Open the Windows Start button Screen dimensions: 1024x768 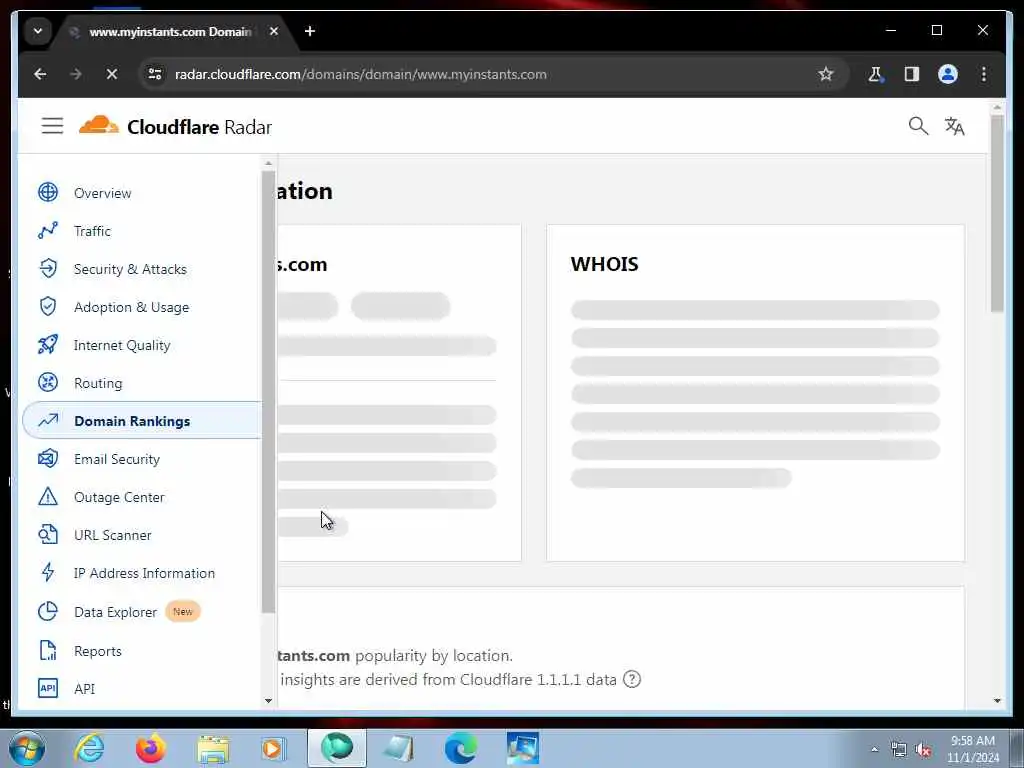(x=27, y=748)
